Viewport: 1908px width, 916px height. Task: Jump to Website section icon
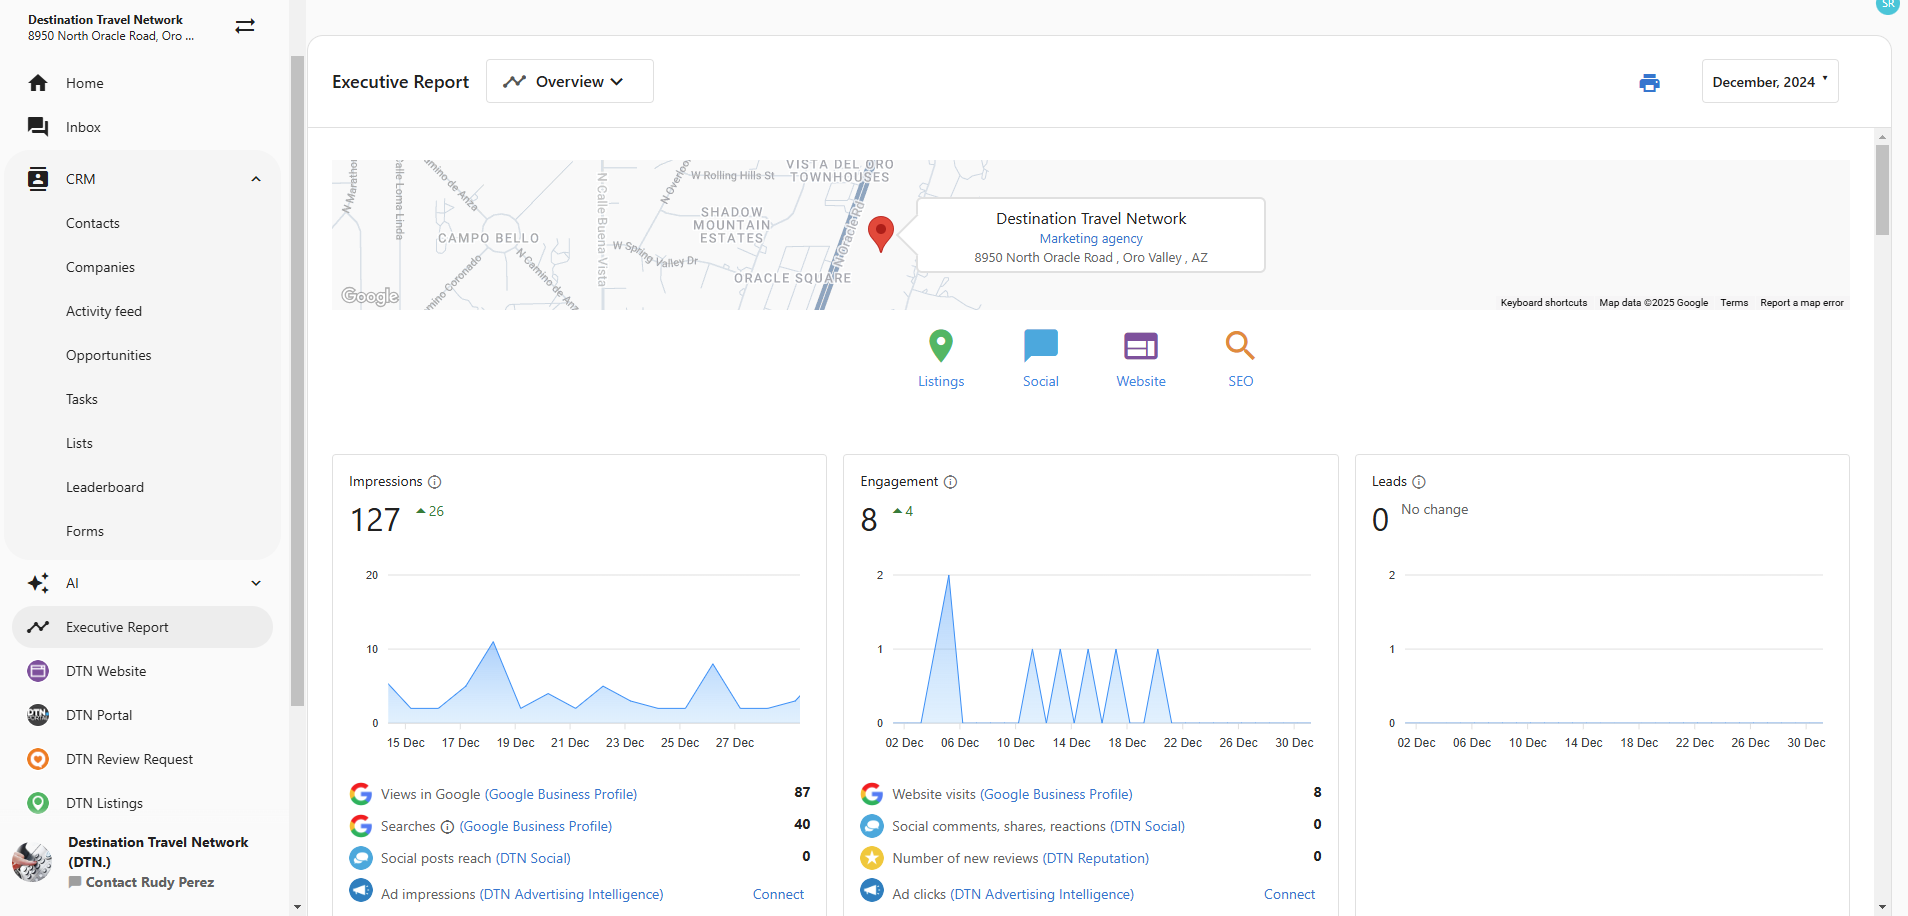point(1141,346)
